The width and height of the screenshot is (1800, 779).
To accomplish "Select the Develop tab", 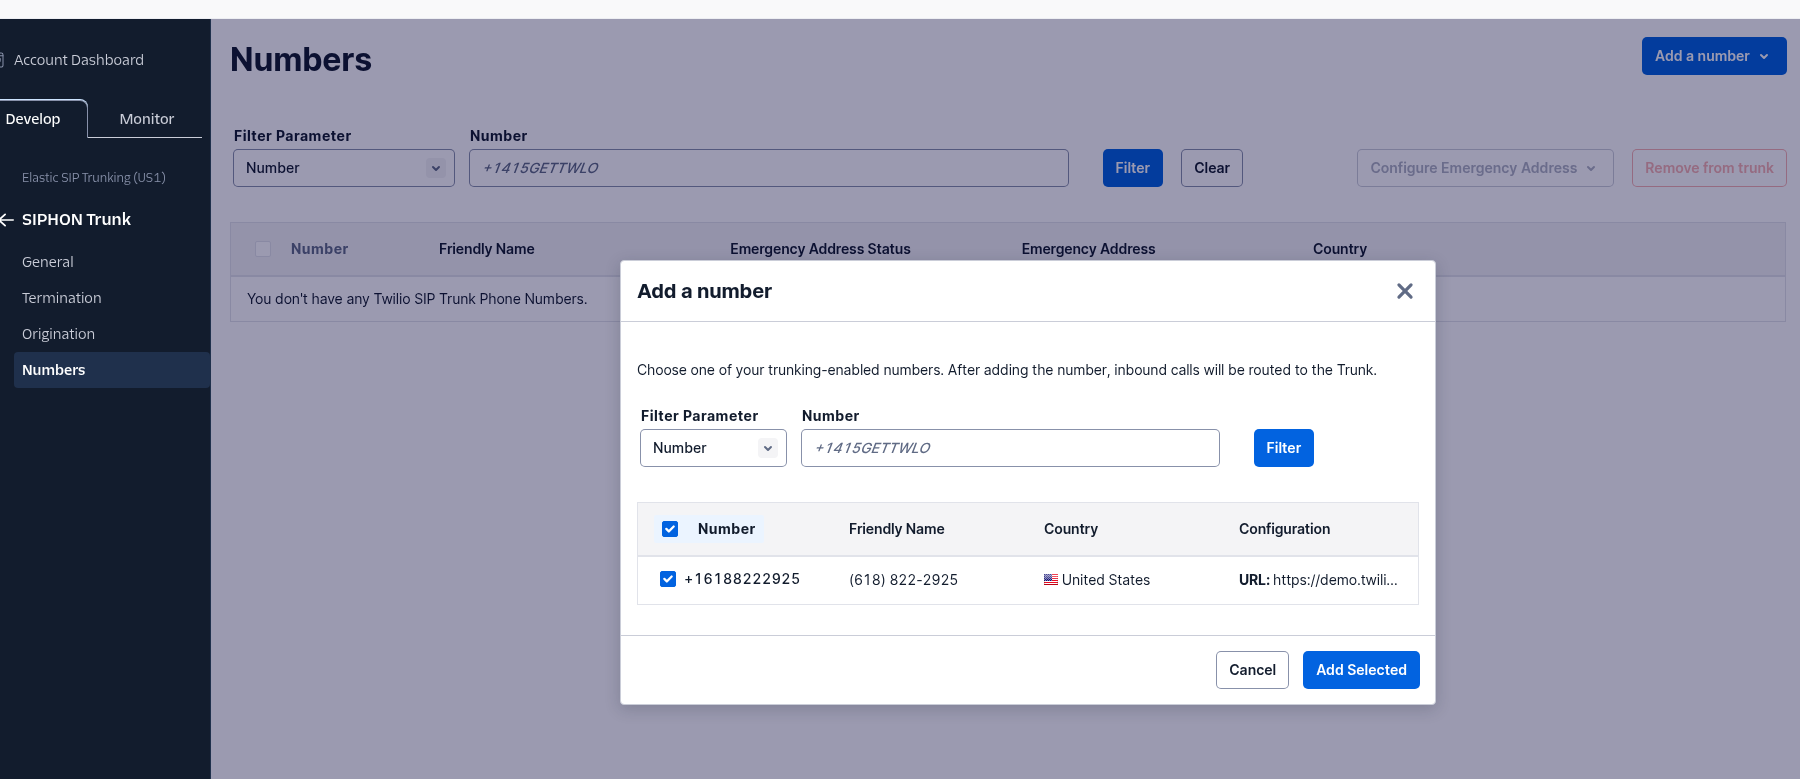I will [34, 119].
